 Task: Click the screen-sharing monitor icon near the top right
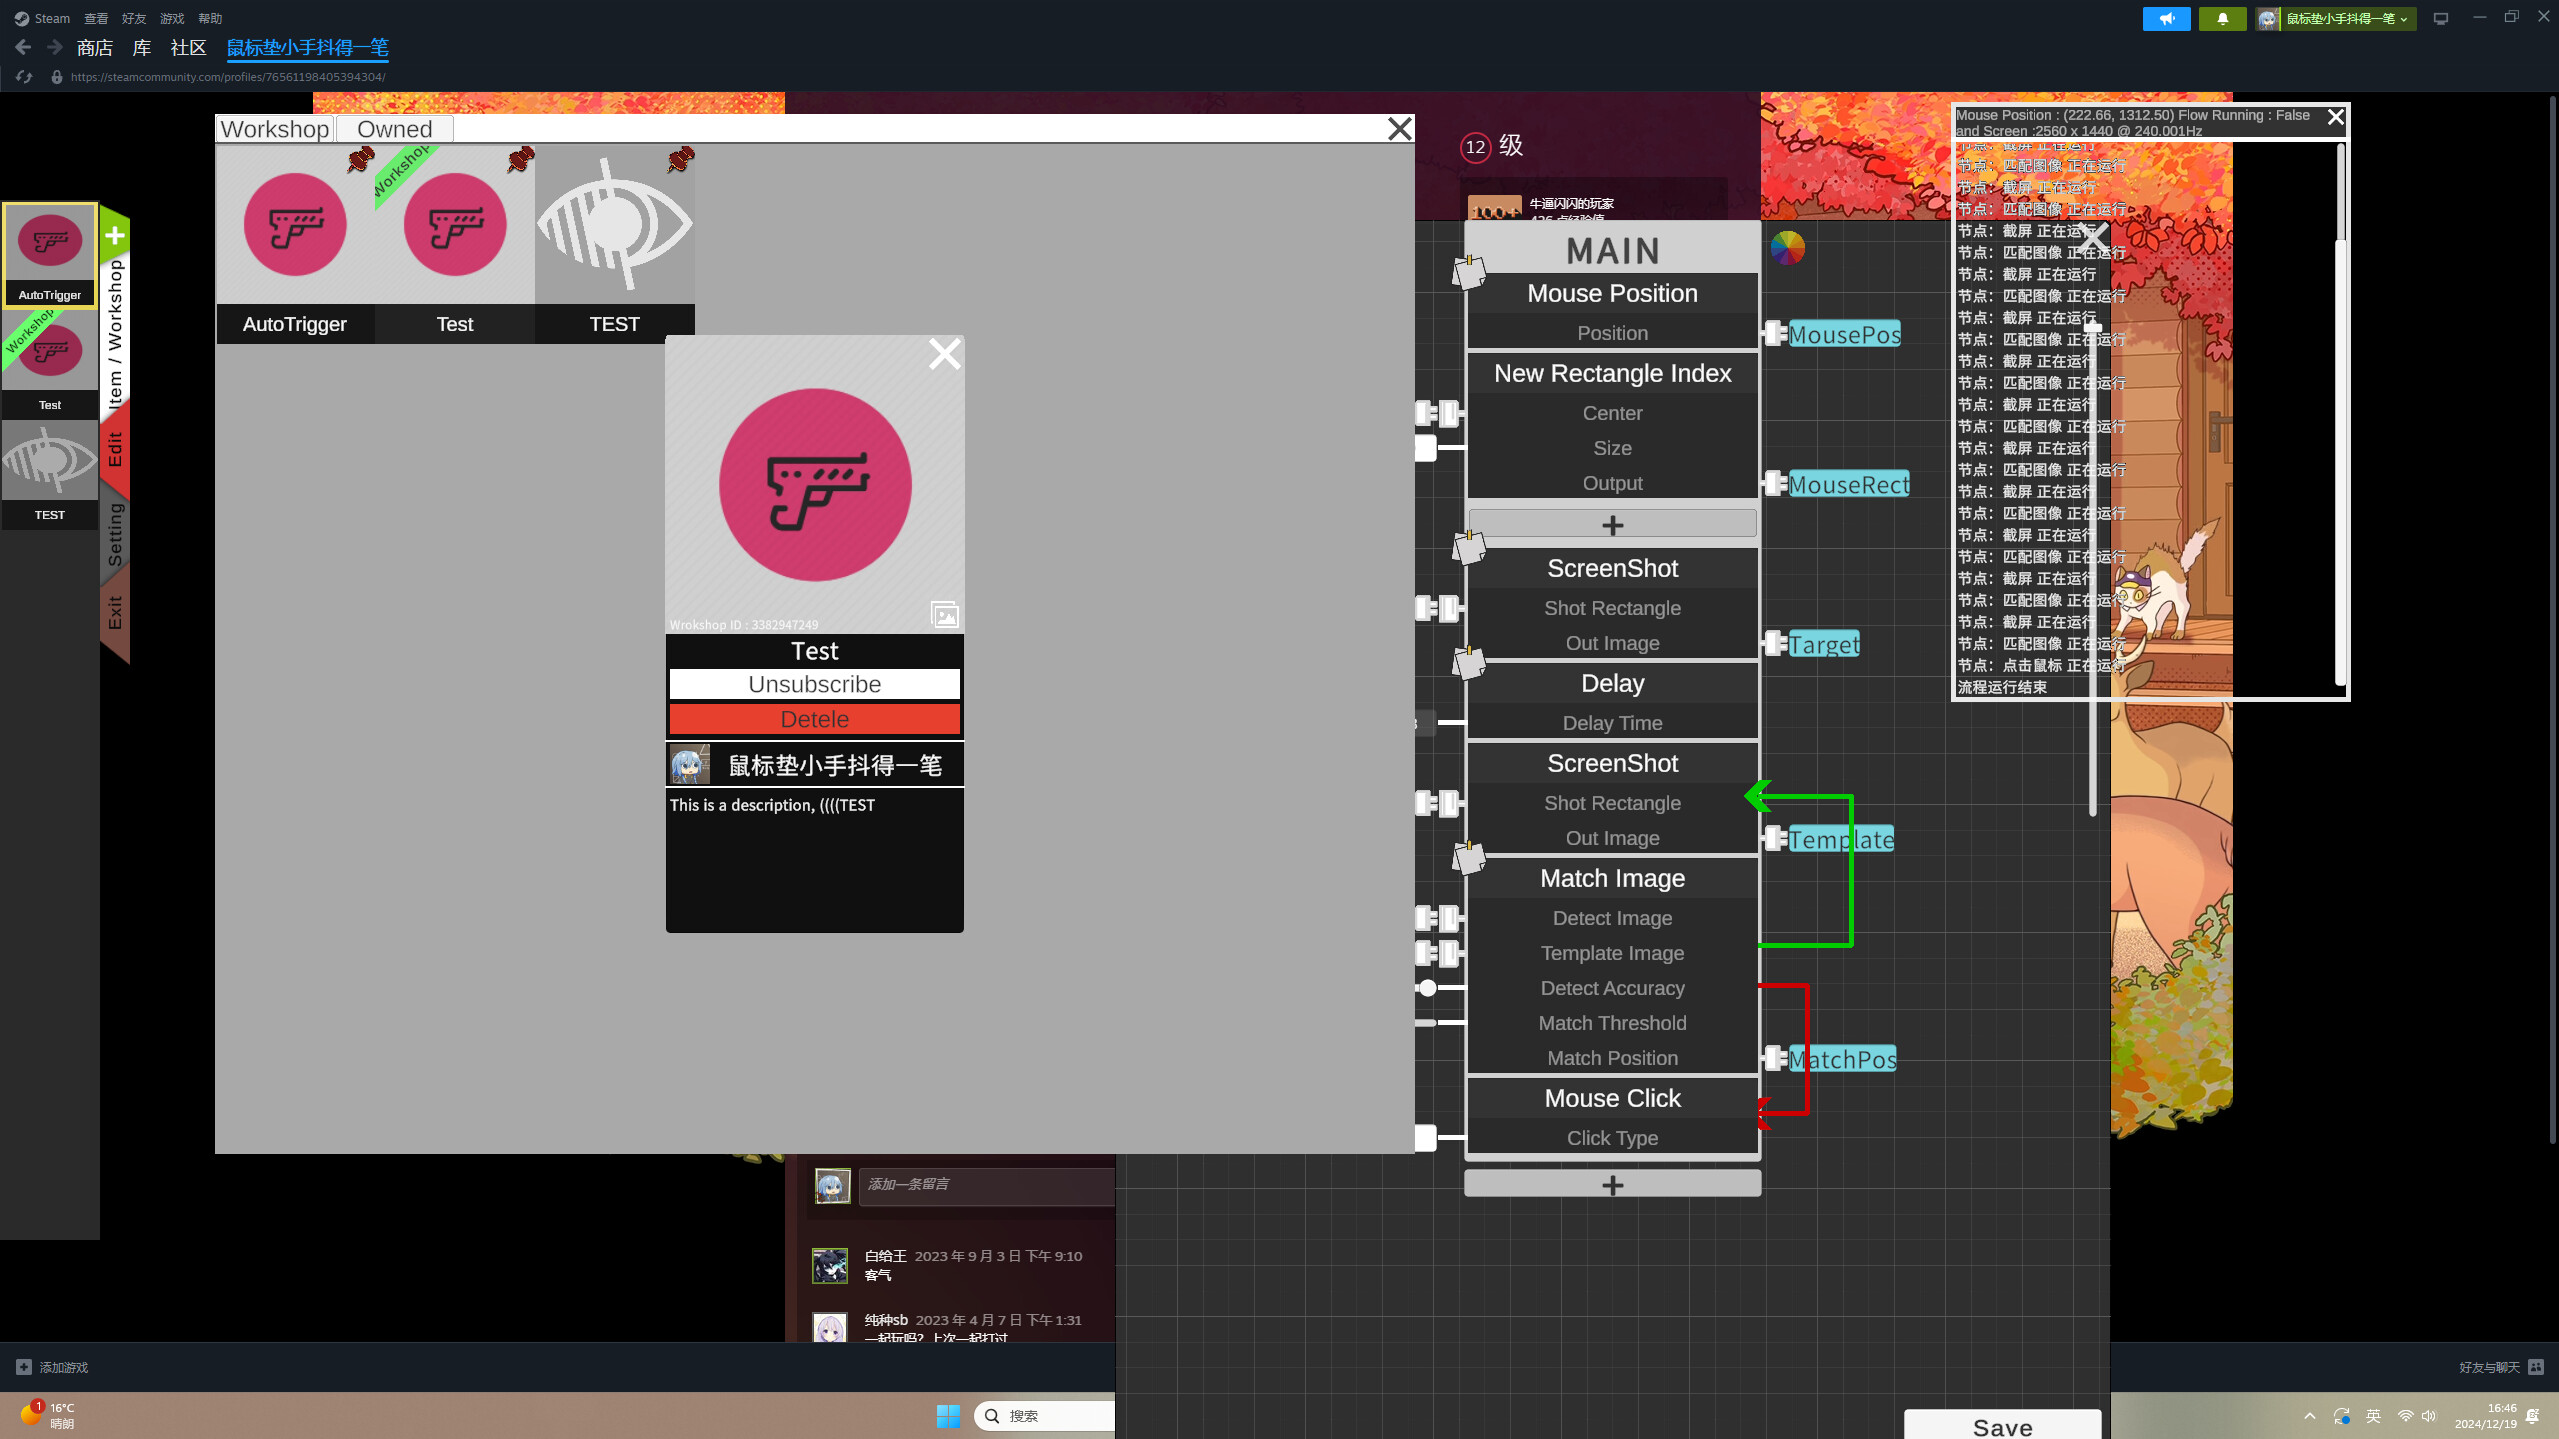click(2440, 18)
